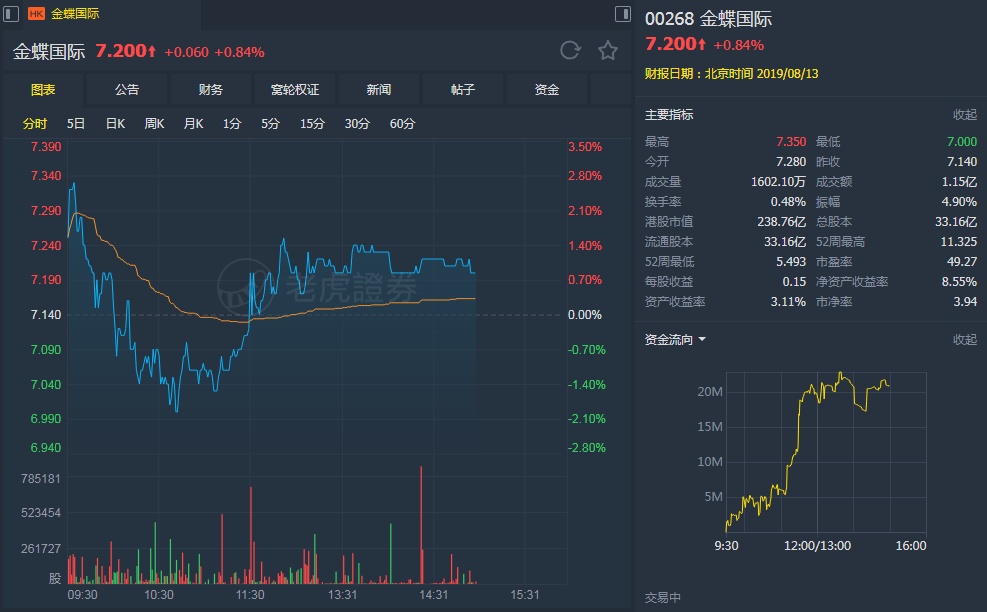Screen dimensions: 987x612
Task: Select the 日K chart period
Action: click(x=115, y=123)
